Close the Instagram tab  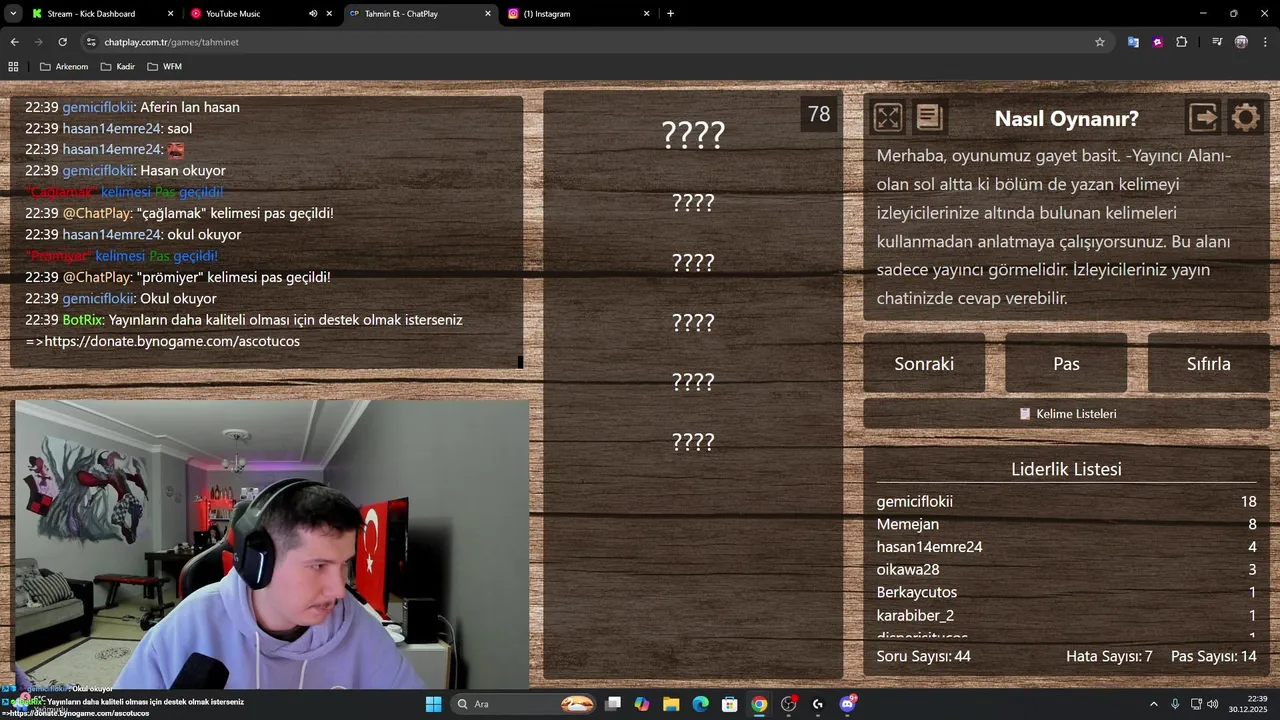646,14
